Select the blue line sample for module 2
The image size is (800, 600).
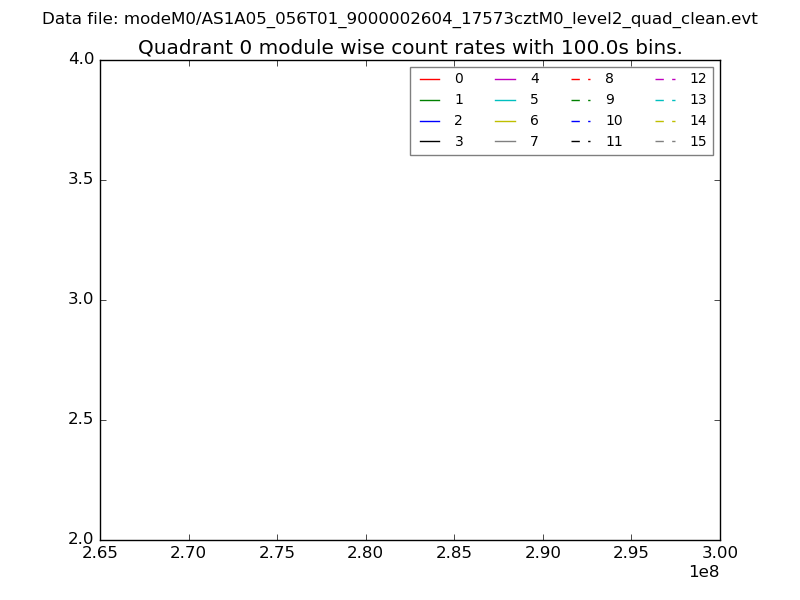point(430,120)
